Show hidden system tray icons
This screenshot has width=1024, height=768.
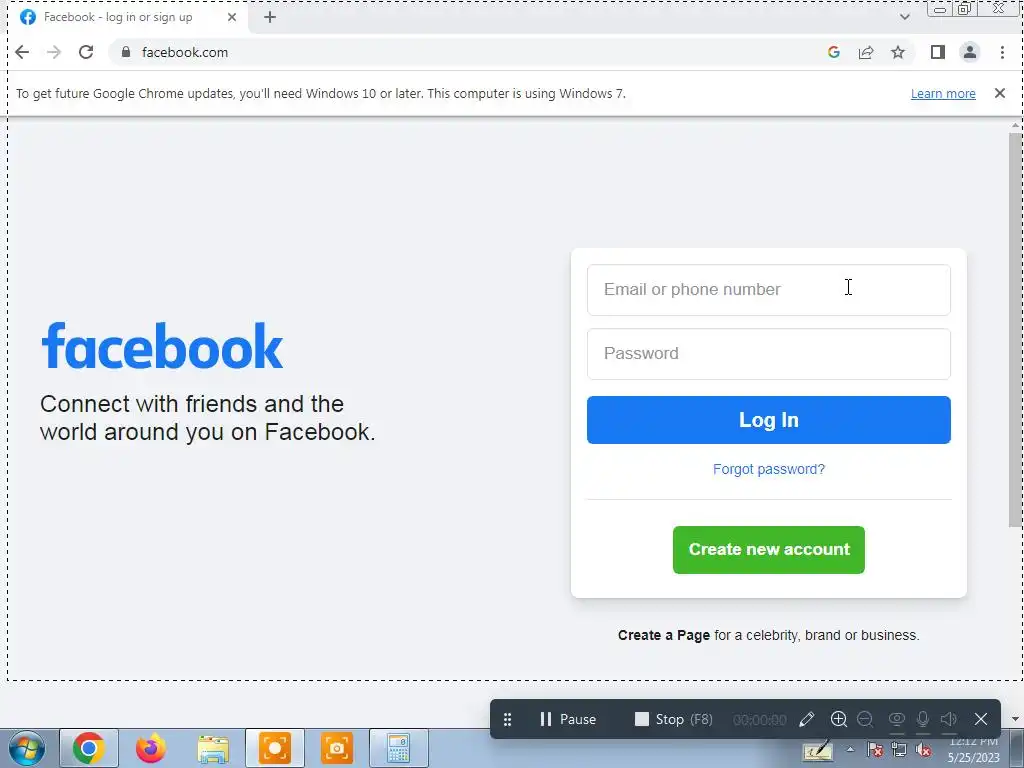(x=850, y=750)
